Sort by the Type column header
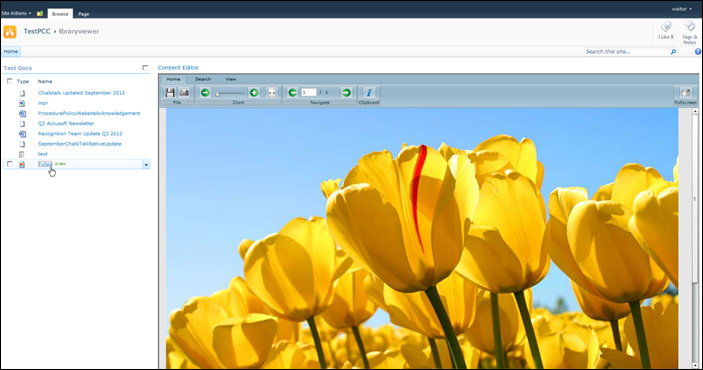703x370 pixels. coord(23,82)
